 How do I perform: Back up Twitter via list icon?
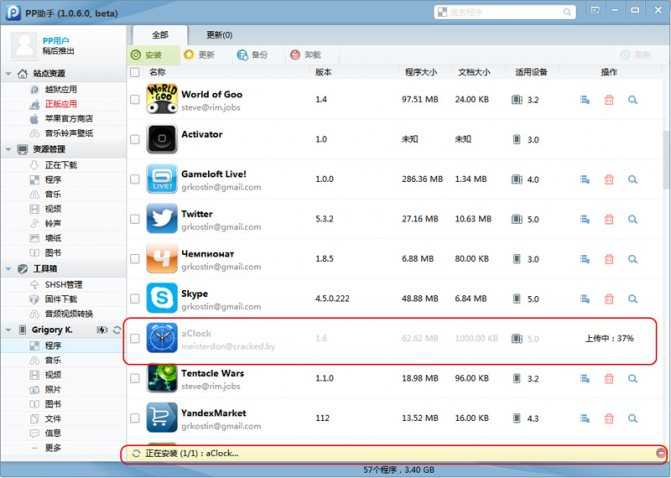pyautogui.click(x=585, y=219)
